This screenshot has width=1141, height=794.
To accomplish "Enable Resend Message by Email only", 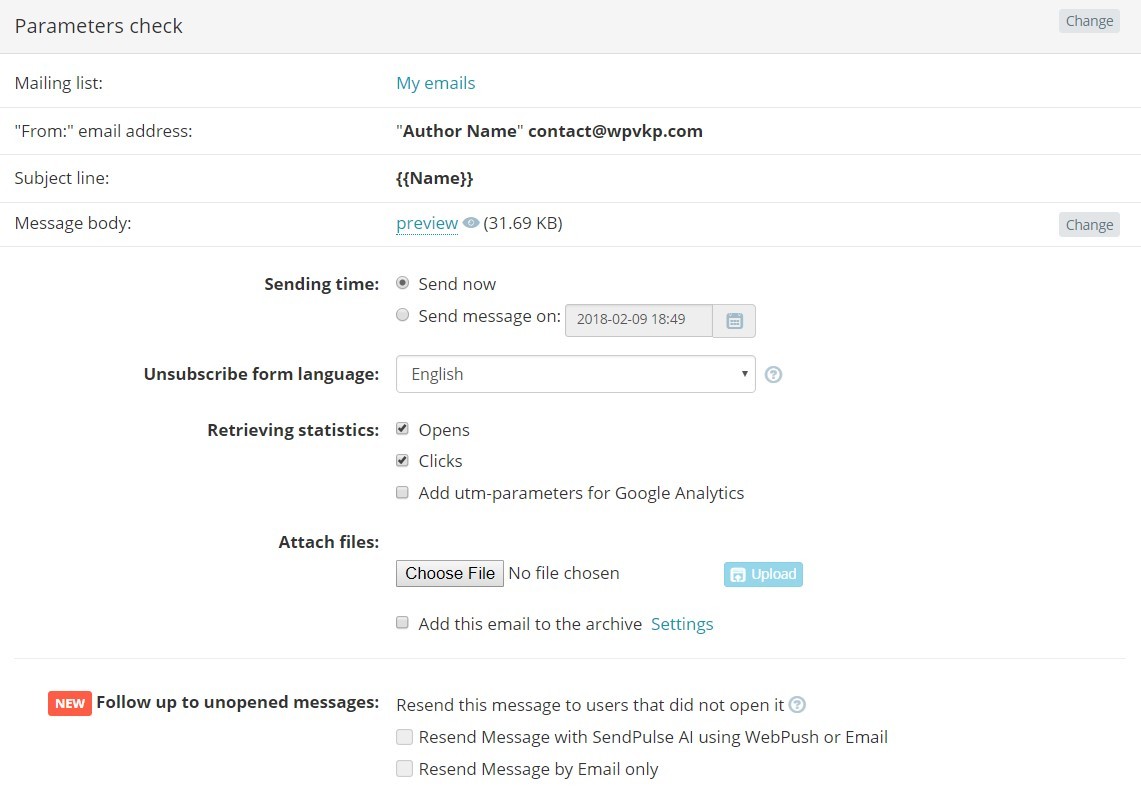I will click(405, 769).
